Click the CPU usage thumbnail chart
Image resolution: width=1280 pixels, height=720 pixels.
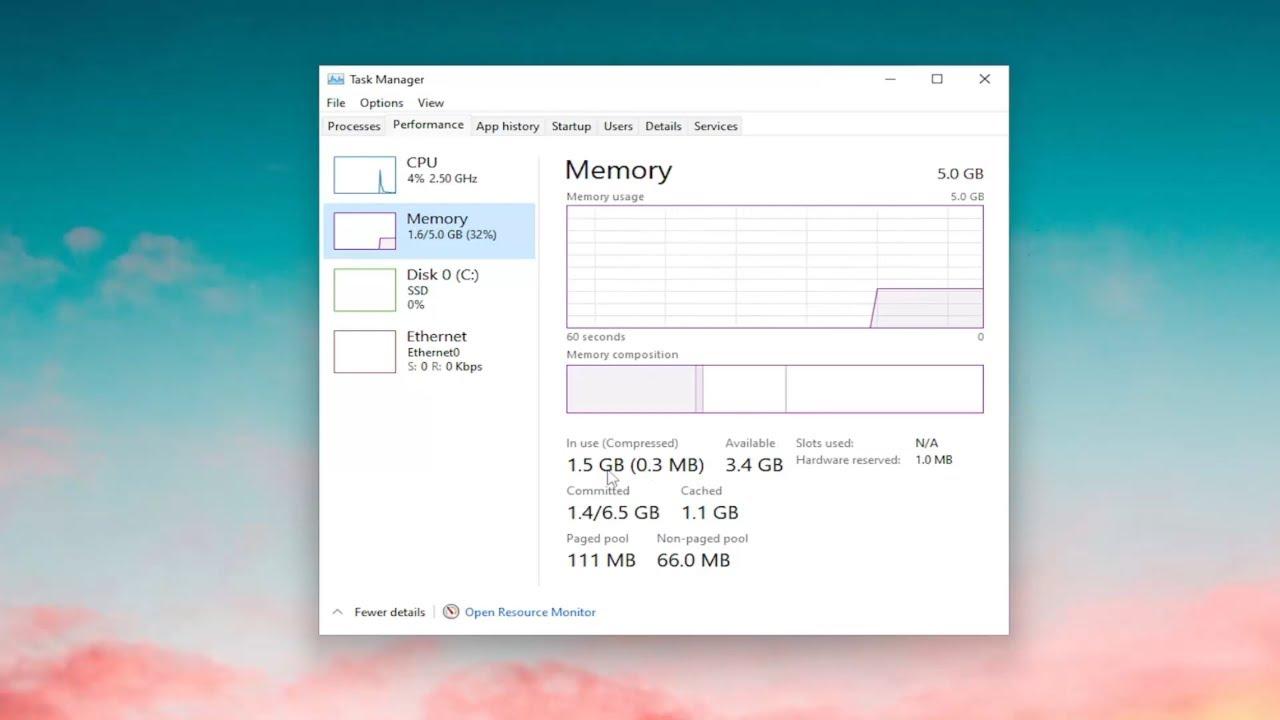(364, 174)
